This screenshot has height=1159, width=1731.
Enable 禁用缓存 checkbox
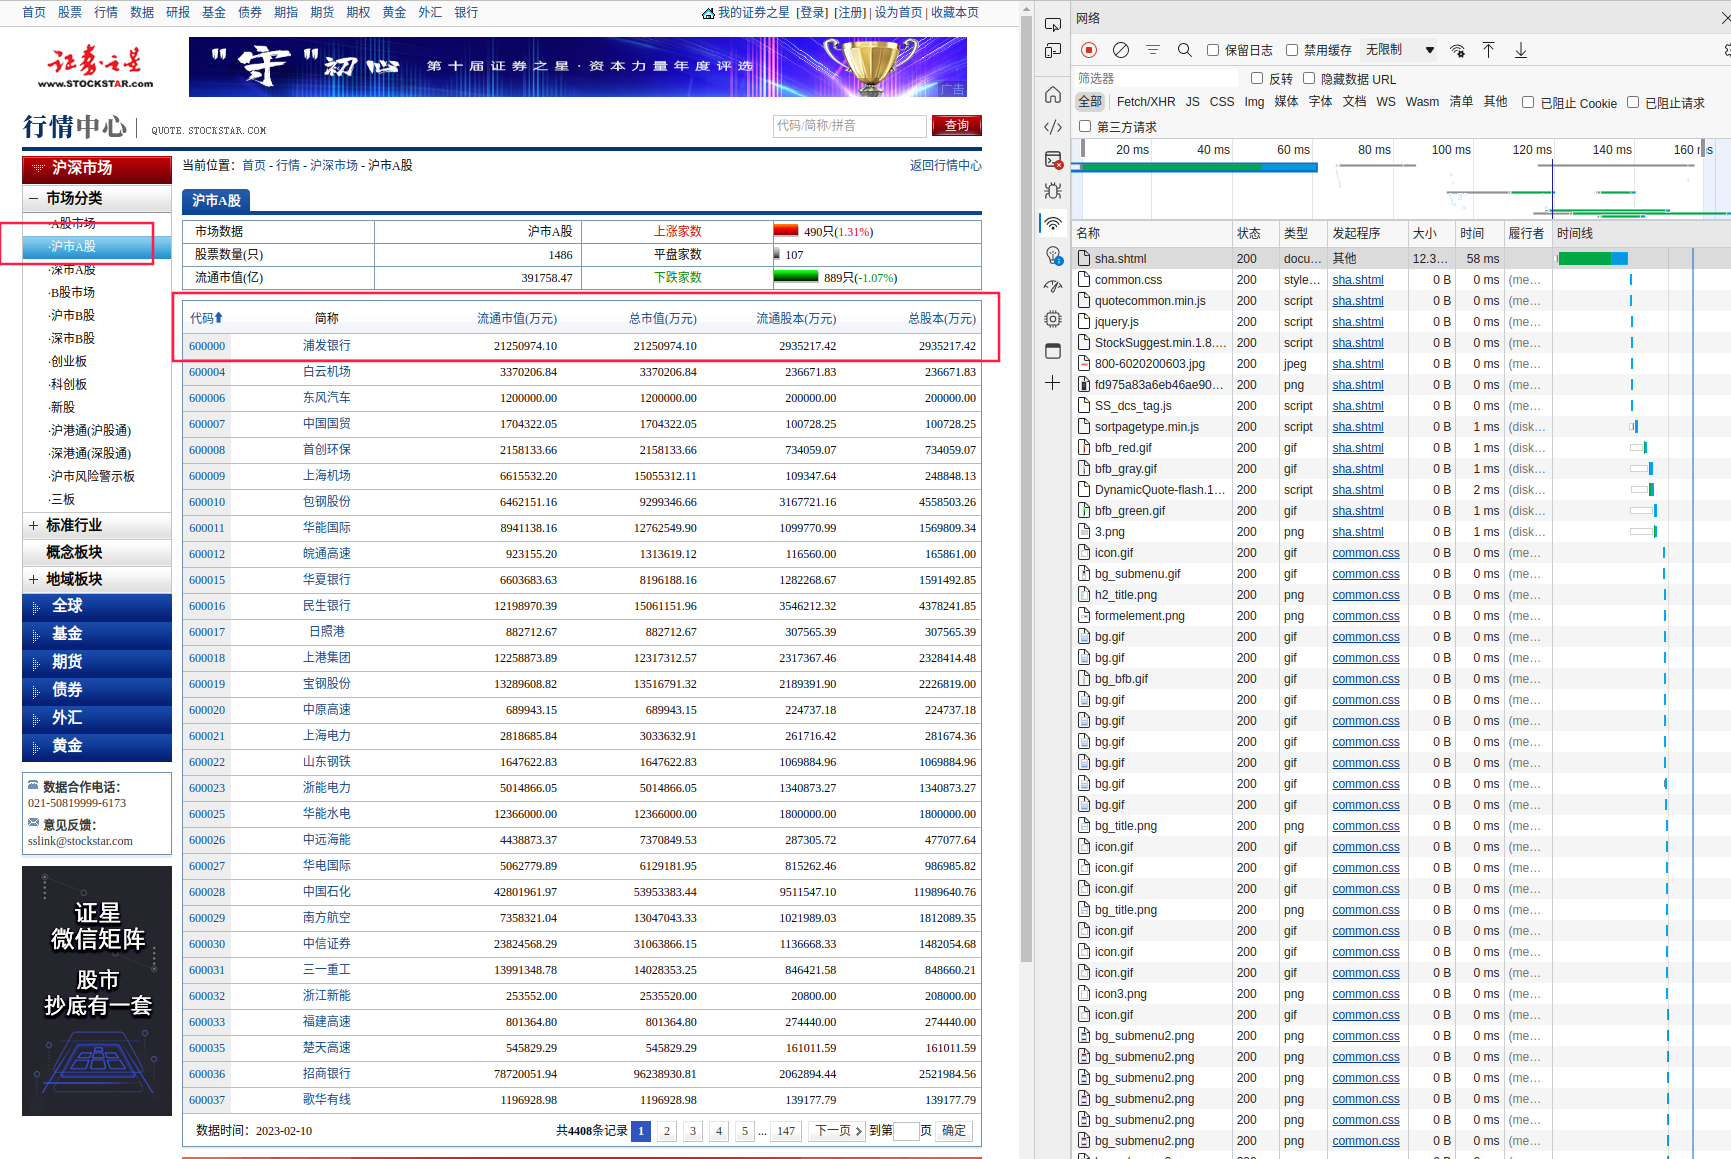click(x=1292, y=50)
